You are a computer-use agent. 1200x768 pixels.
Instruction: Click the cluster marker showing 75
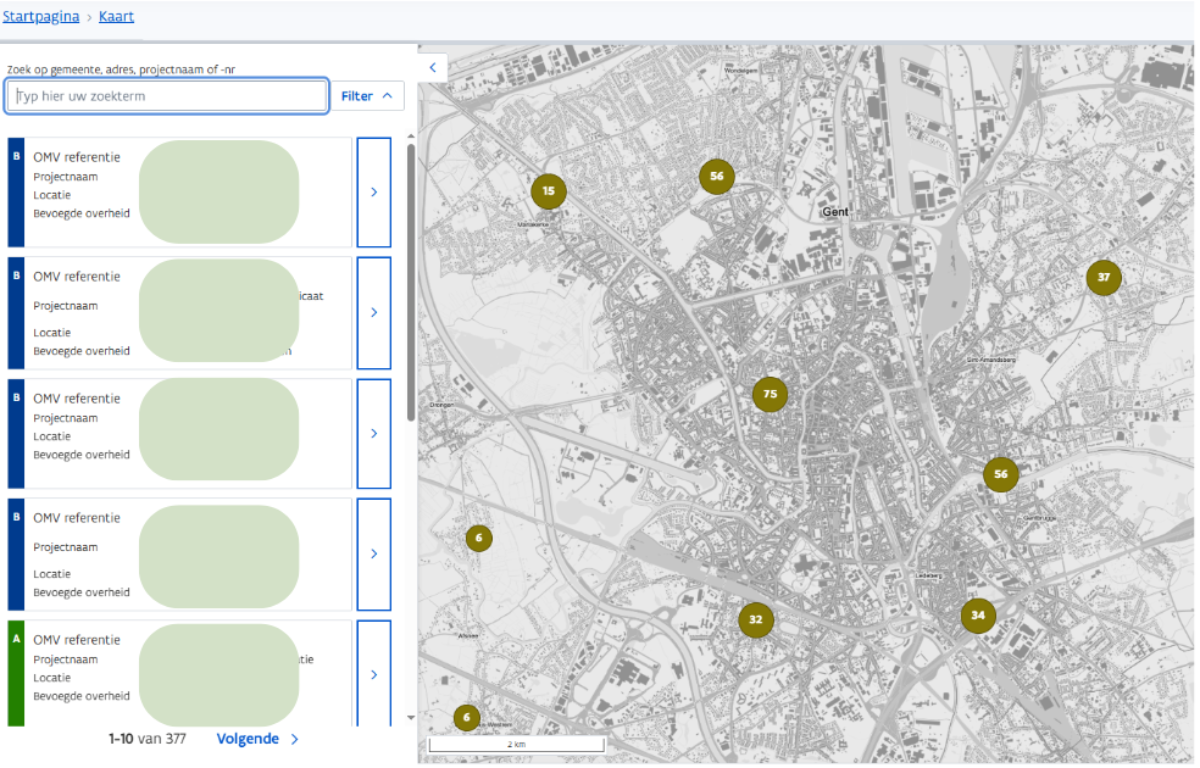pyautogui.click(x=769, y=394)
